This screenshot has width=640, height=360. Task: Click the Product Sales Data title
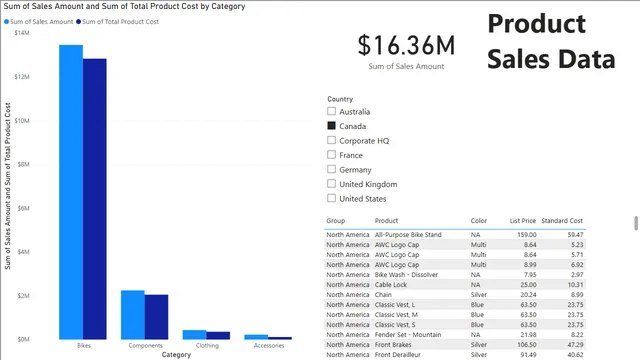click(x=551, y=41)
